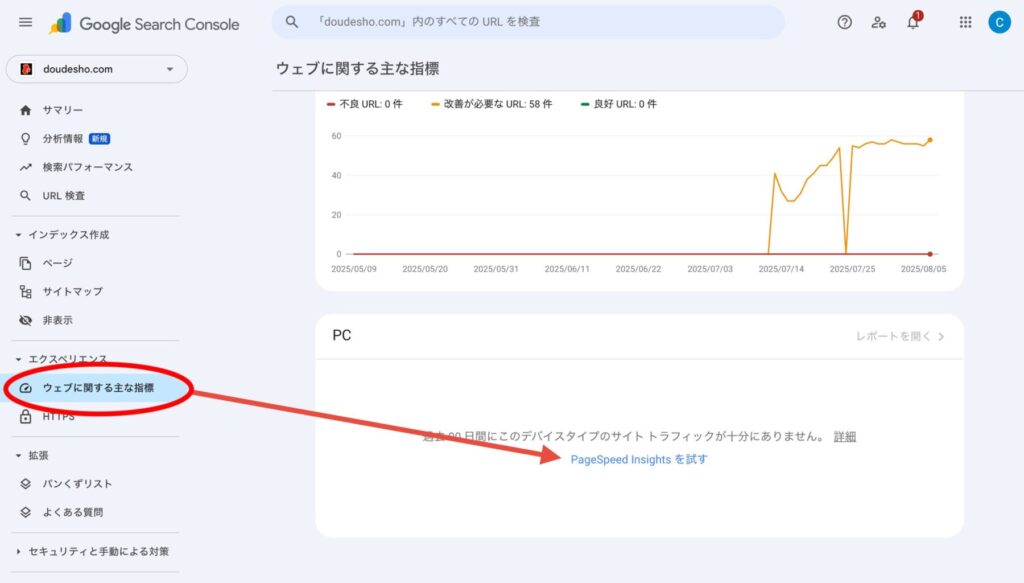Open the notifications bell
The width and height of the screenshot is (1024, 583).
tap(913, 22)
